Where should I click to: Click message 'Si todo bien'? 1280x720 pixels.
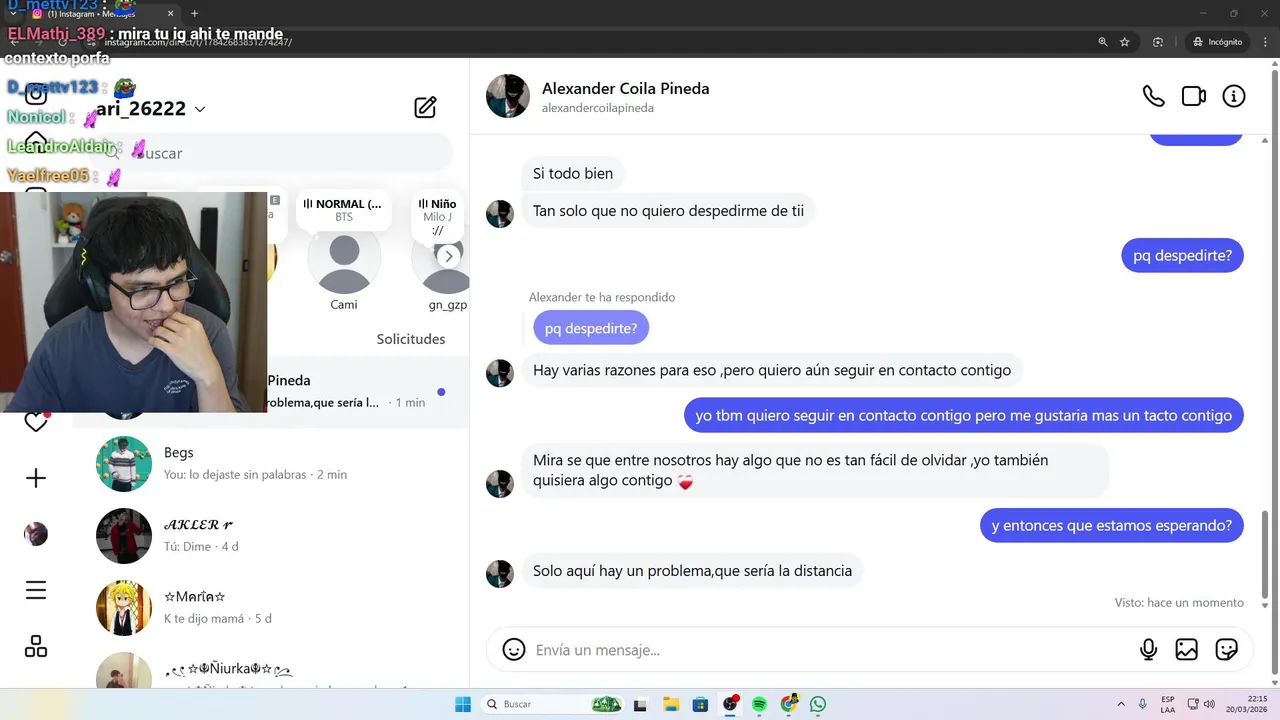tap(573, 173)
